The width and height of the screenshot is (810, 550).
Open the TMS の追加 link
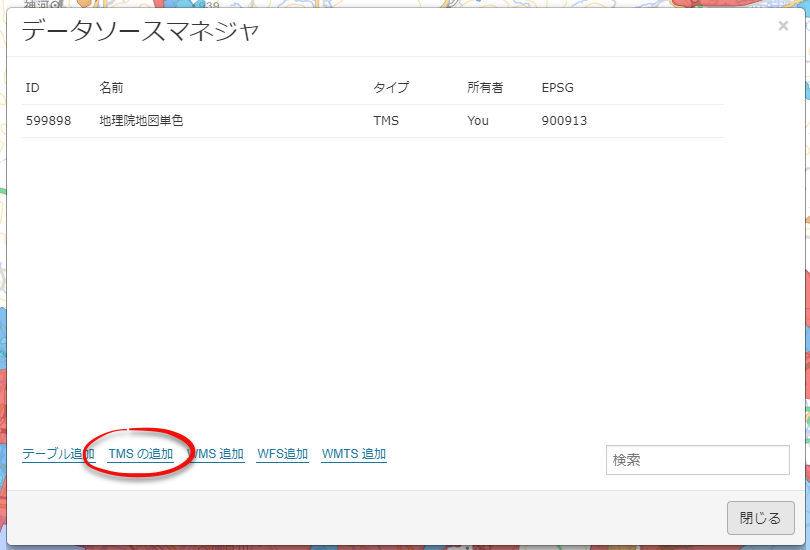[141, 454]
